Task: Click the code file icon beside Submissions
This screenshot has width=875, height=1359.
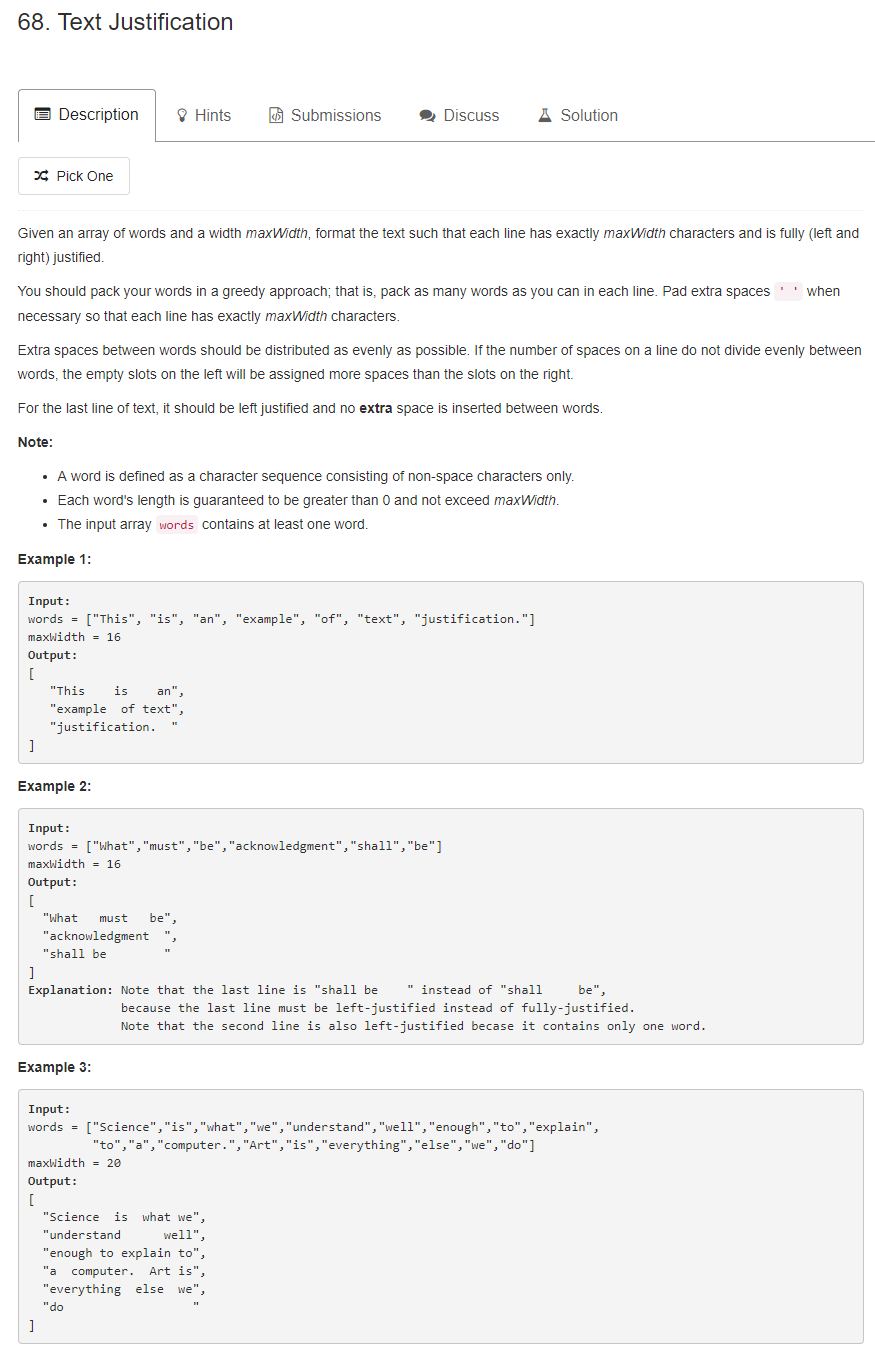Action: tap(277, 116)
